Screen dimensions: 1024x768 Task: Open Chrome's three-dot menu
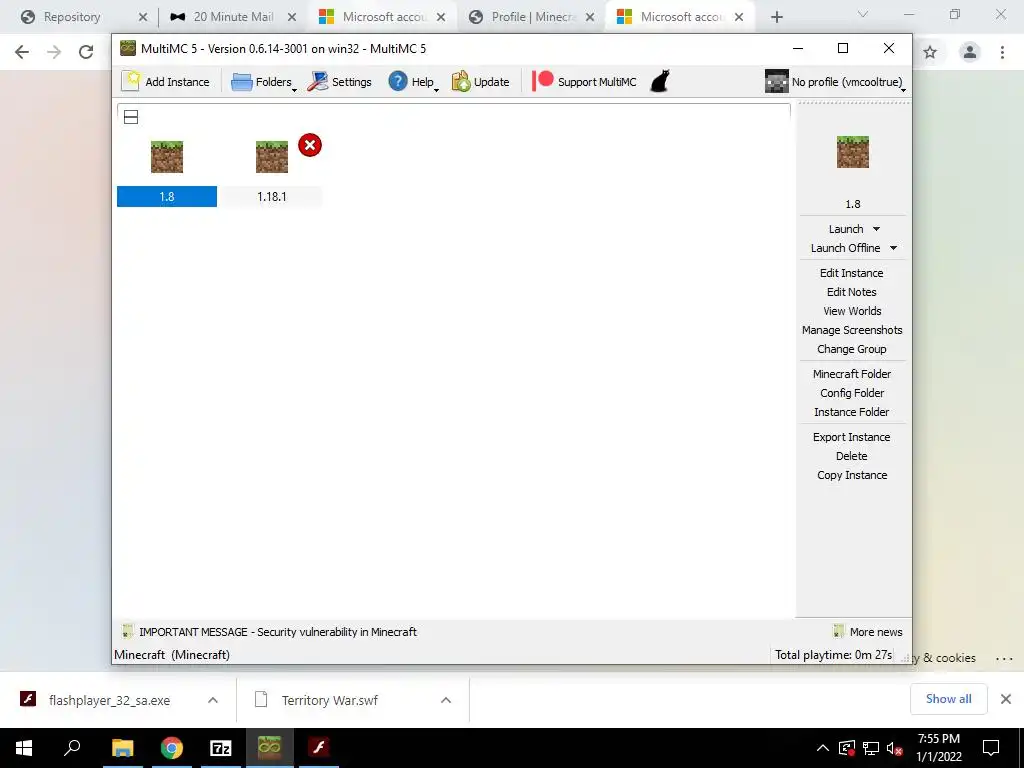[1002, 52]
